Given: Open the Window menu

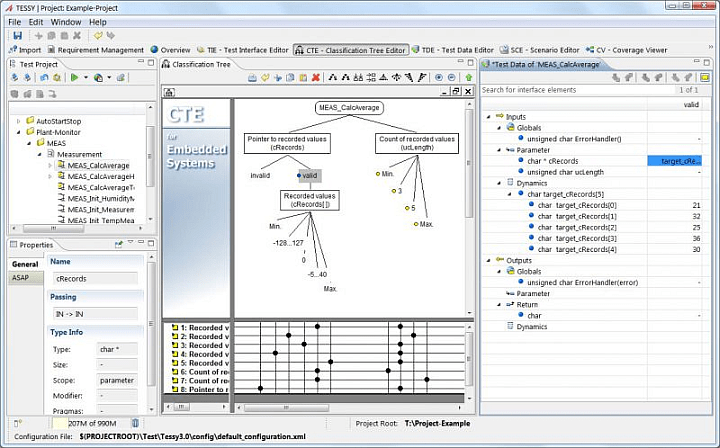Looking at the screenshot, I should point(66,21).
